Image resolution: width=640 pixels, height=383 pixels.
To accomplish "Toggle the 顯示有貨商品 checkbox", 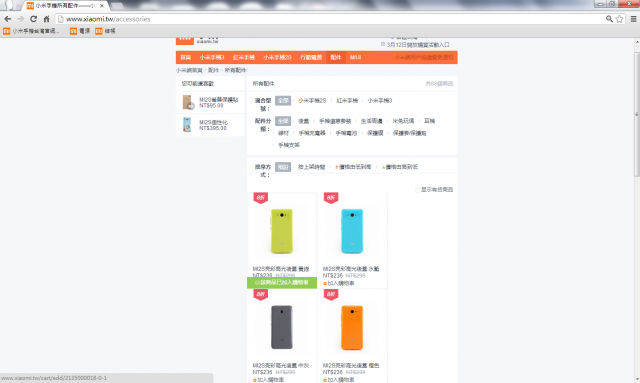I will (x=417, y=190).
